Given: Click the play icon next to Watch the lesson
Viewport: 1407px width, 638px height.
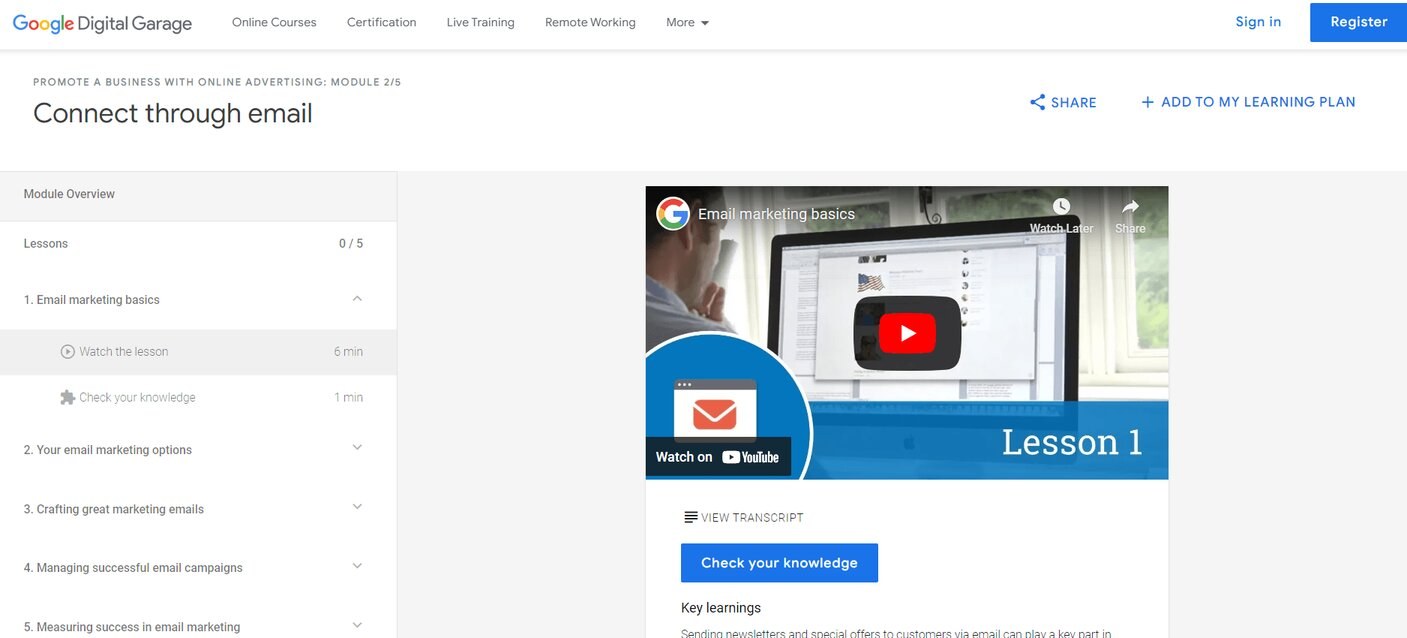Looking at the screenshot, I should point(68,351).
